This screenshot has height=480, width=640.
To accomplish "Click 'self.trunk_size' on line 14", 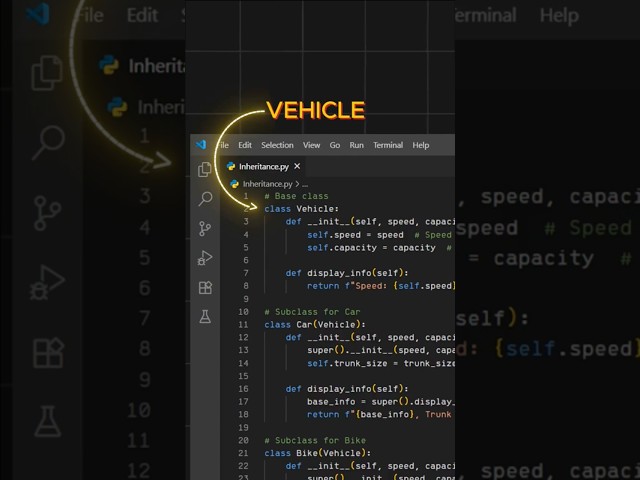I will pos(347,363).
